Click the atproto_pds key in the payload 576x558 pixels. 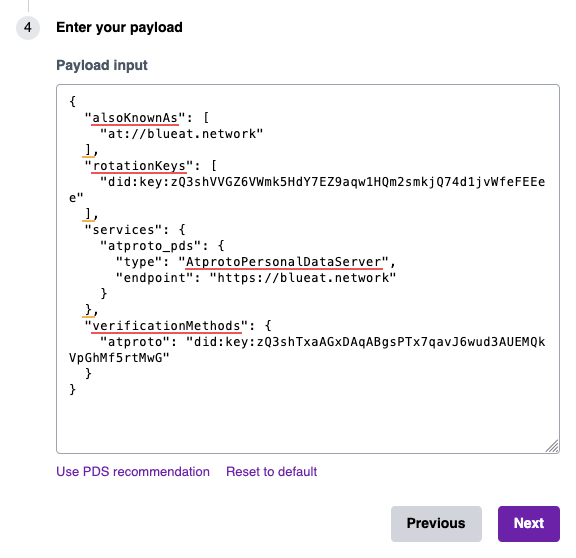(151, 246)
